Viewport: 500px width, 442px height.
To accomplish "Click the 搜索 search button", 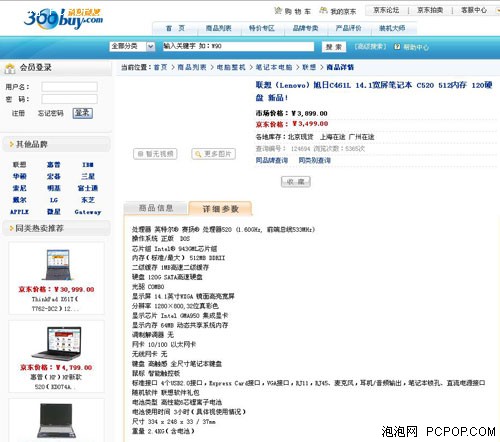I will 334,47.
